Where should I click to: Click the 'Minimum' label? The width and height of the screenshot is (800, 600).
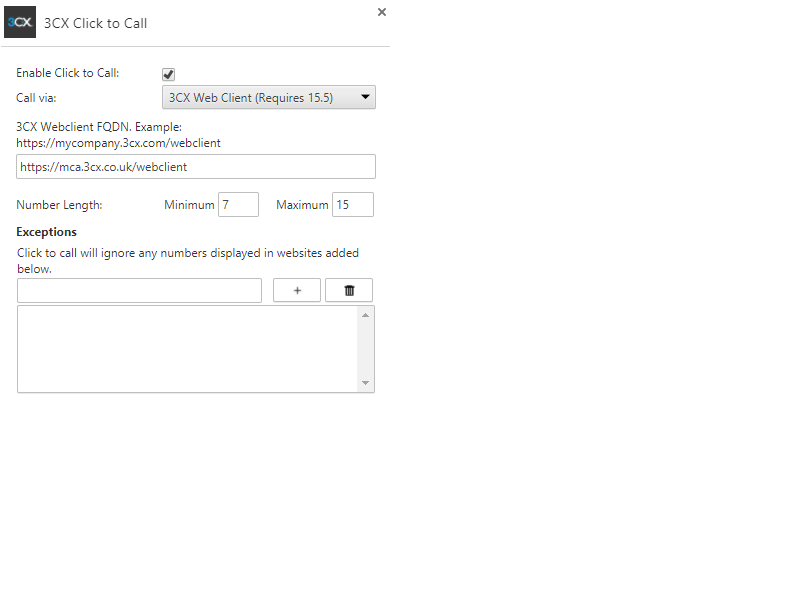coord(189,205)
